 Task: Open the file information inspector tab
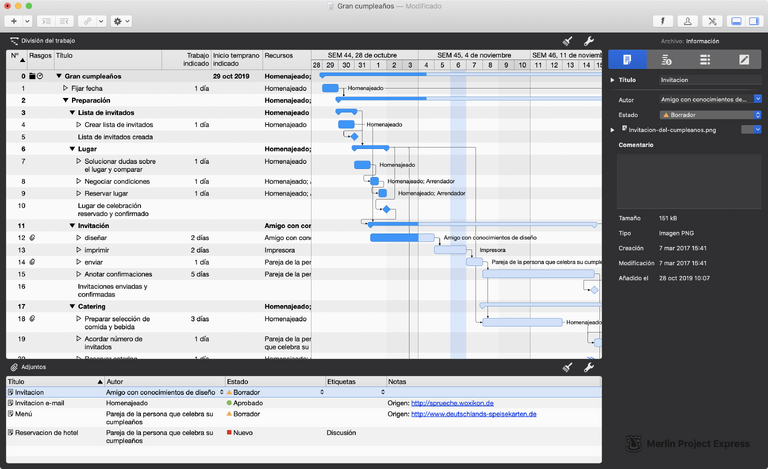(x=627, y=60)
